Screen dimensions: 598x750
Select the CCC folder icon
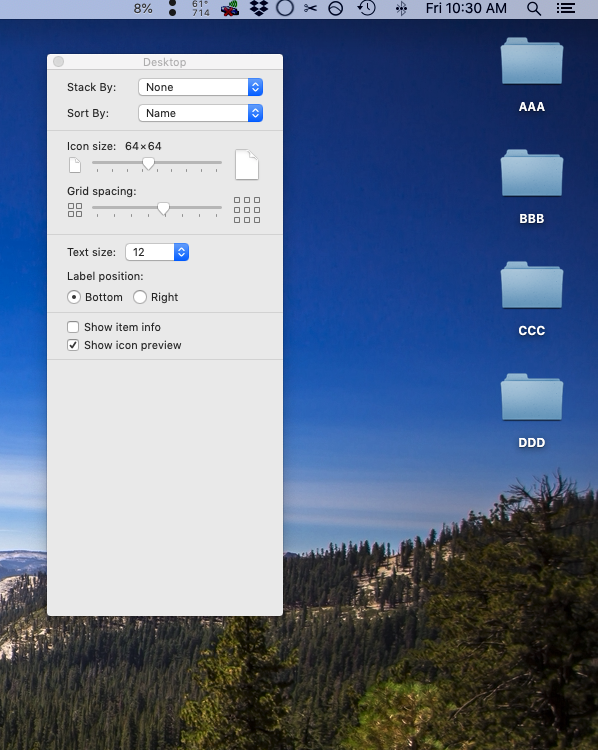tap(532, 285)
